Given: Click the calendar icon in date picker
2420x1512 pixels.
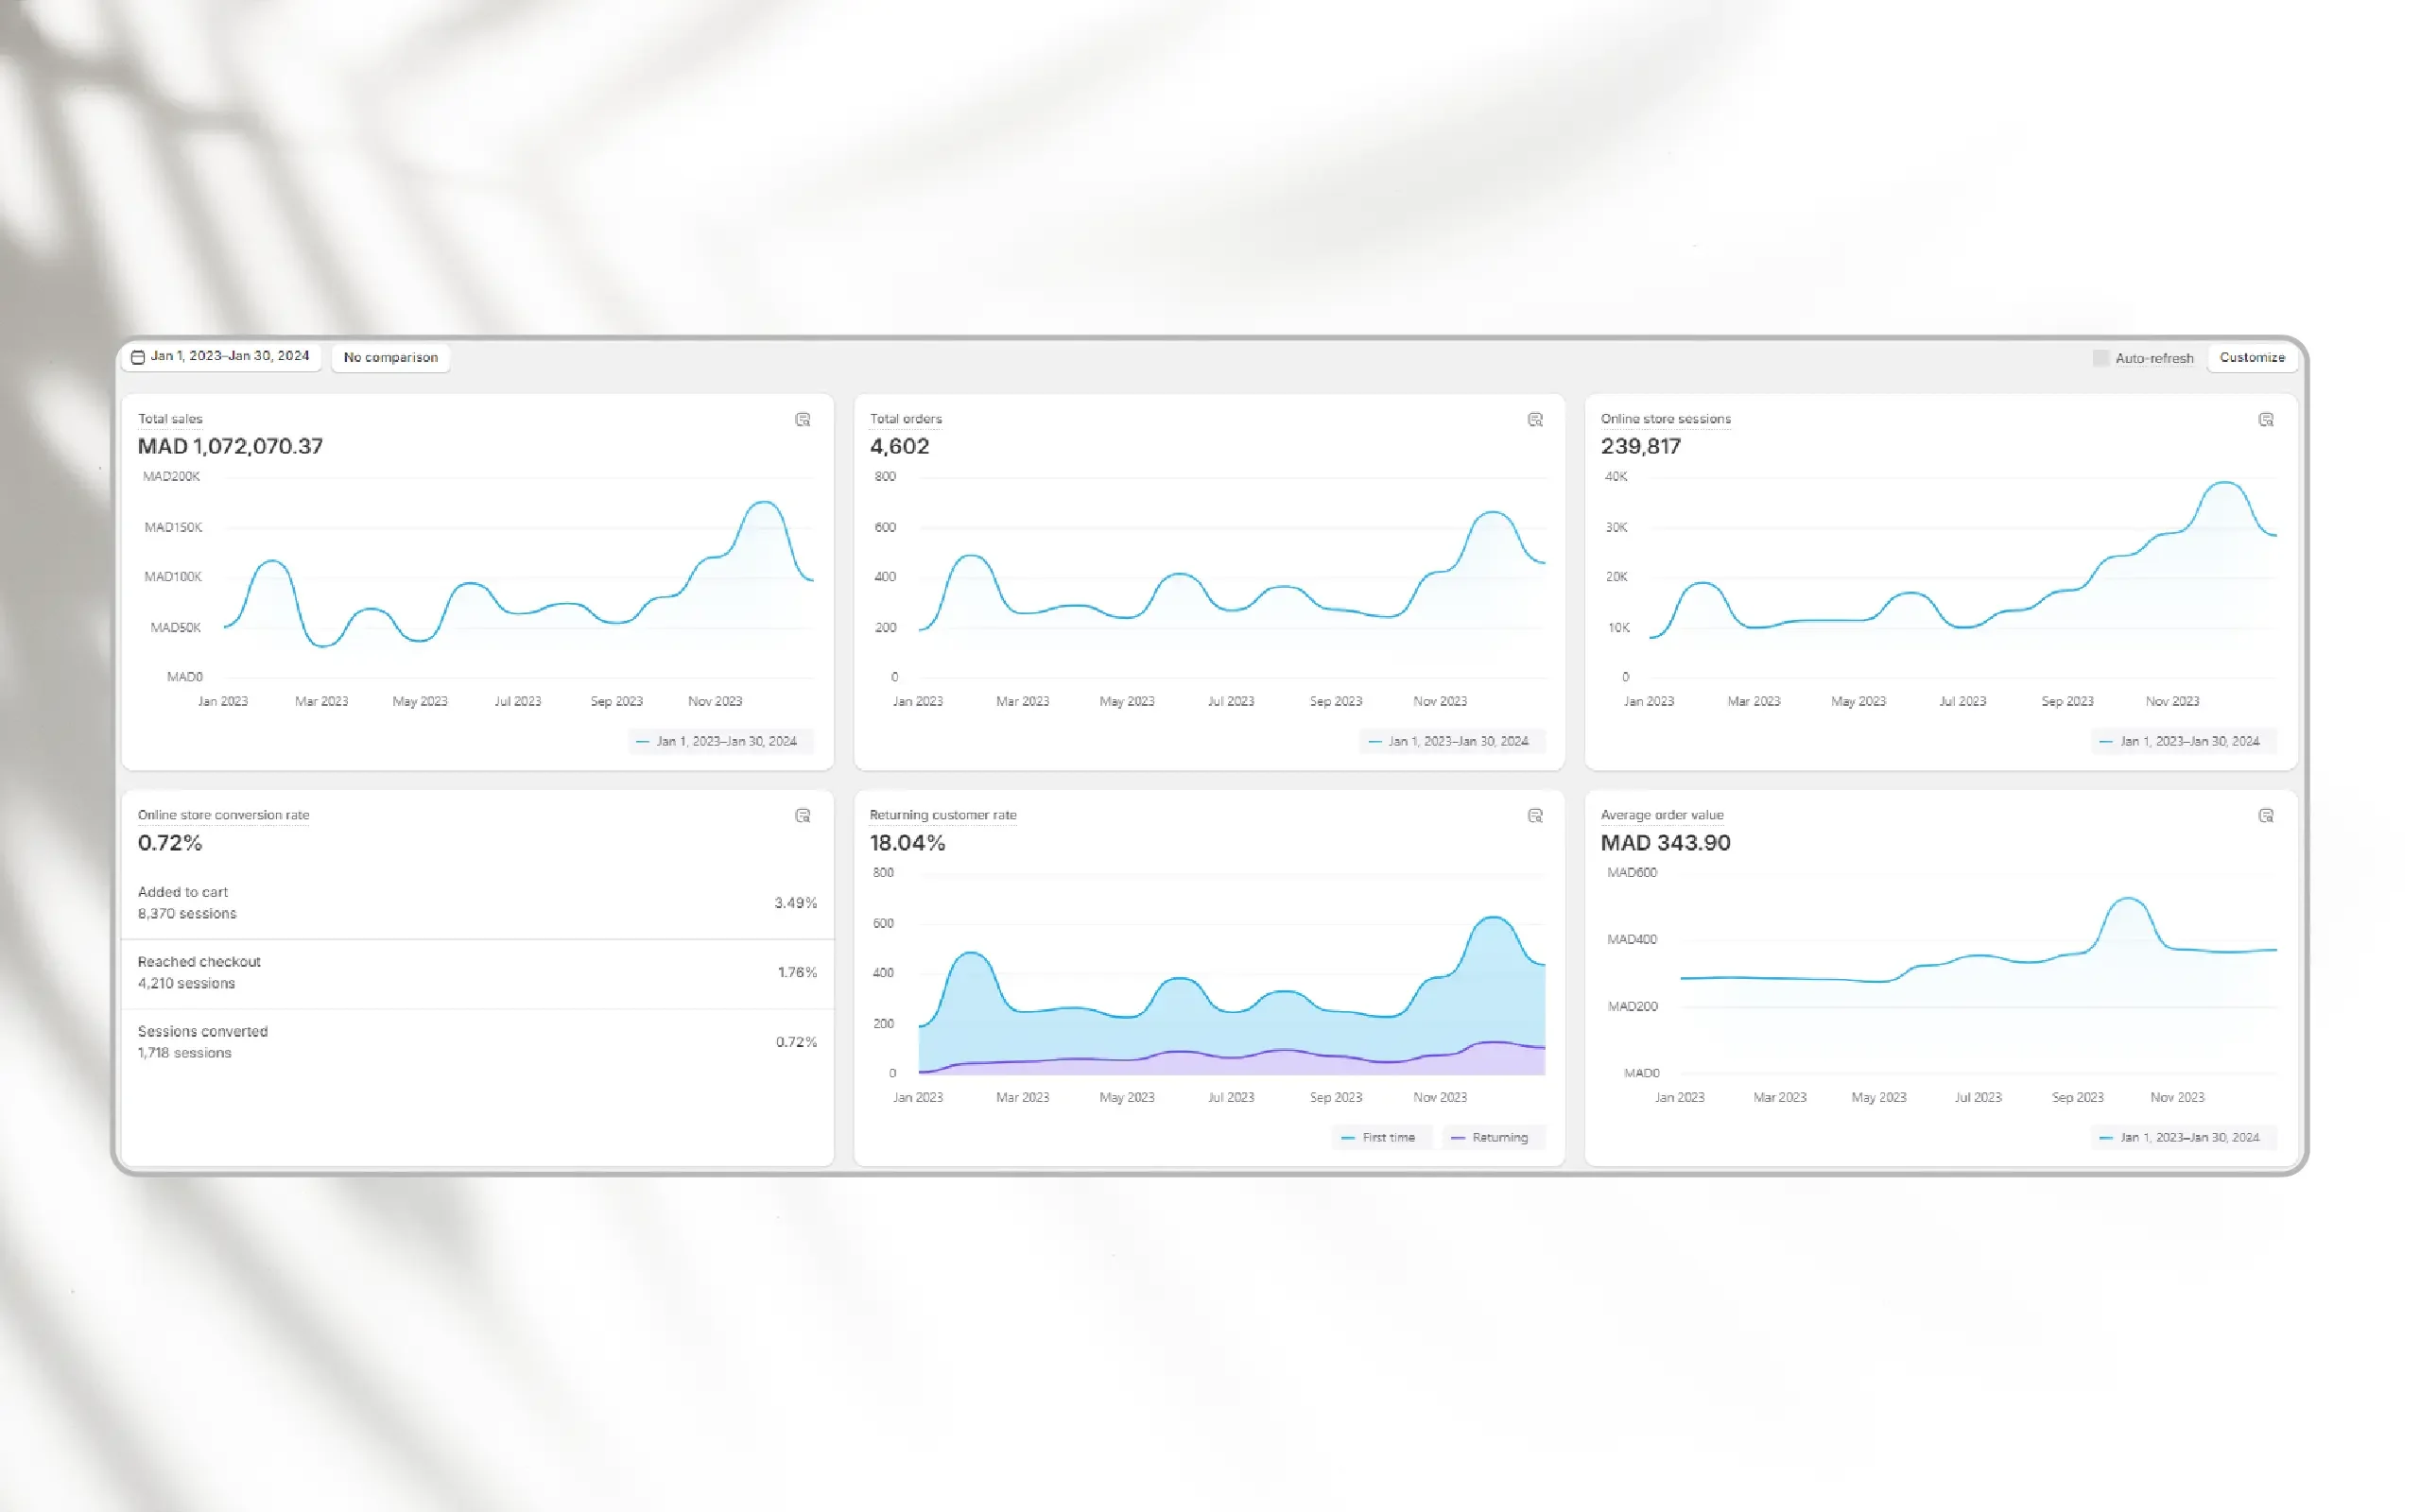Looking at the screenshot, I should tap(138, 357).
